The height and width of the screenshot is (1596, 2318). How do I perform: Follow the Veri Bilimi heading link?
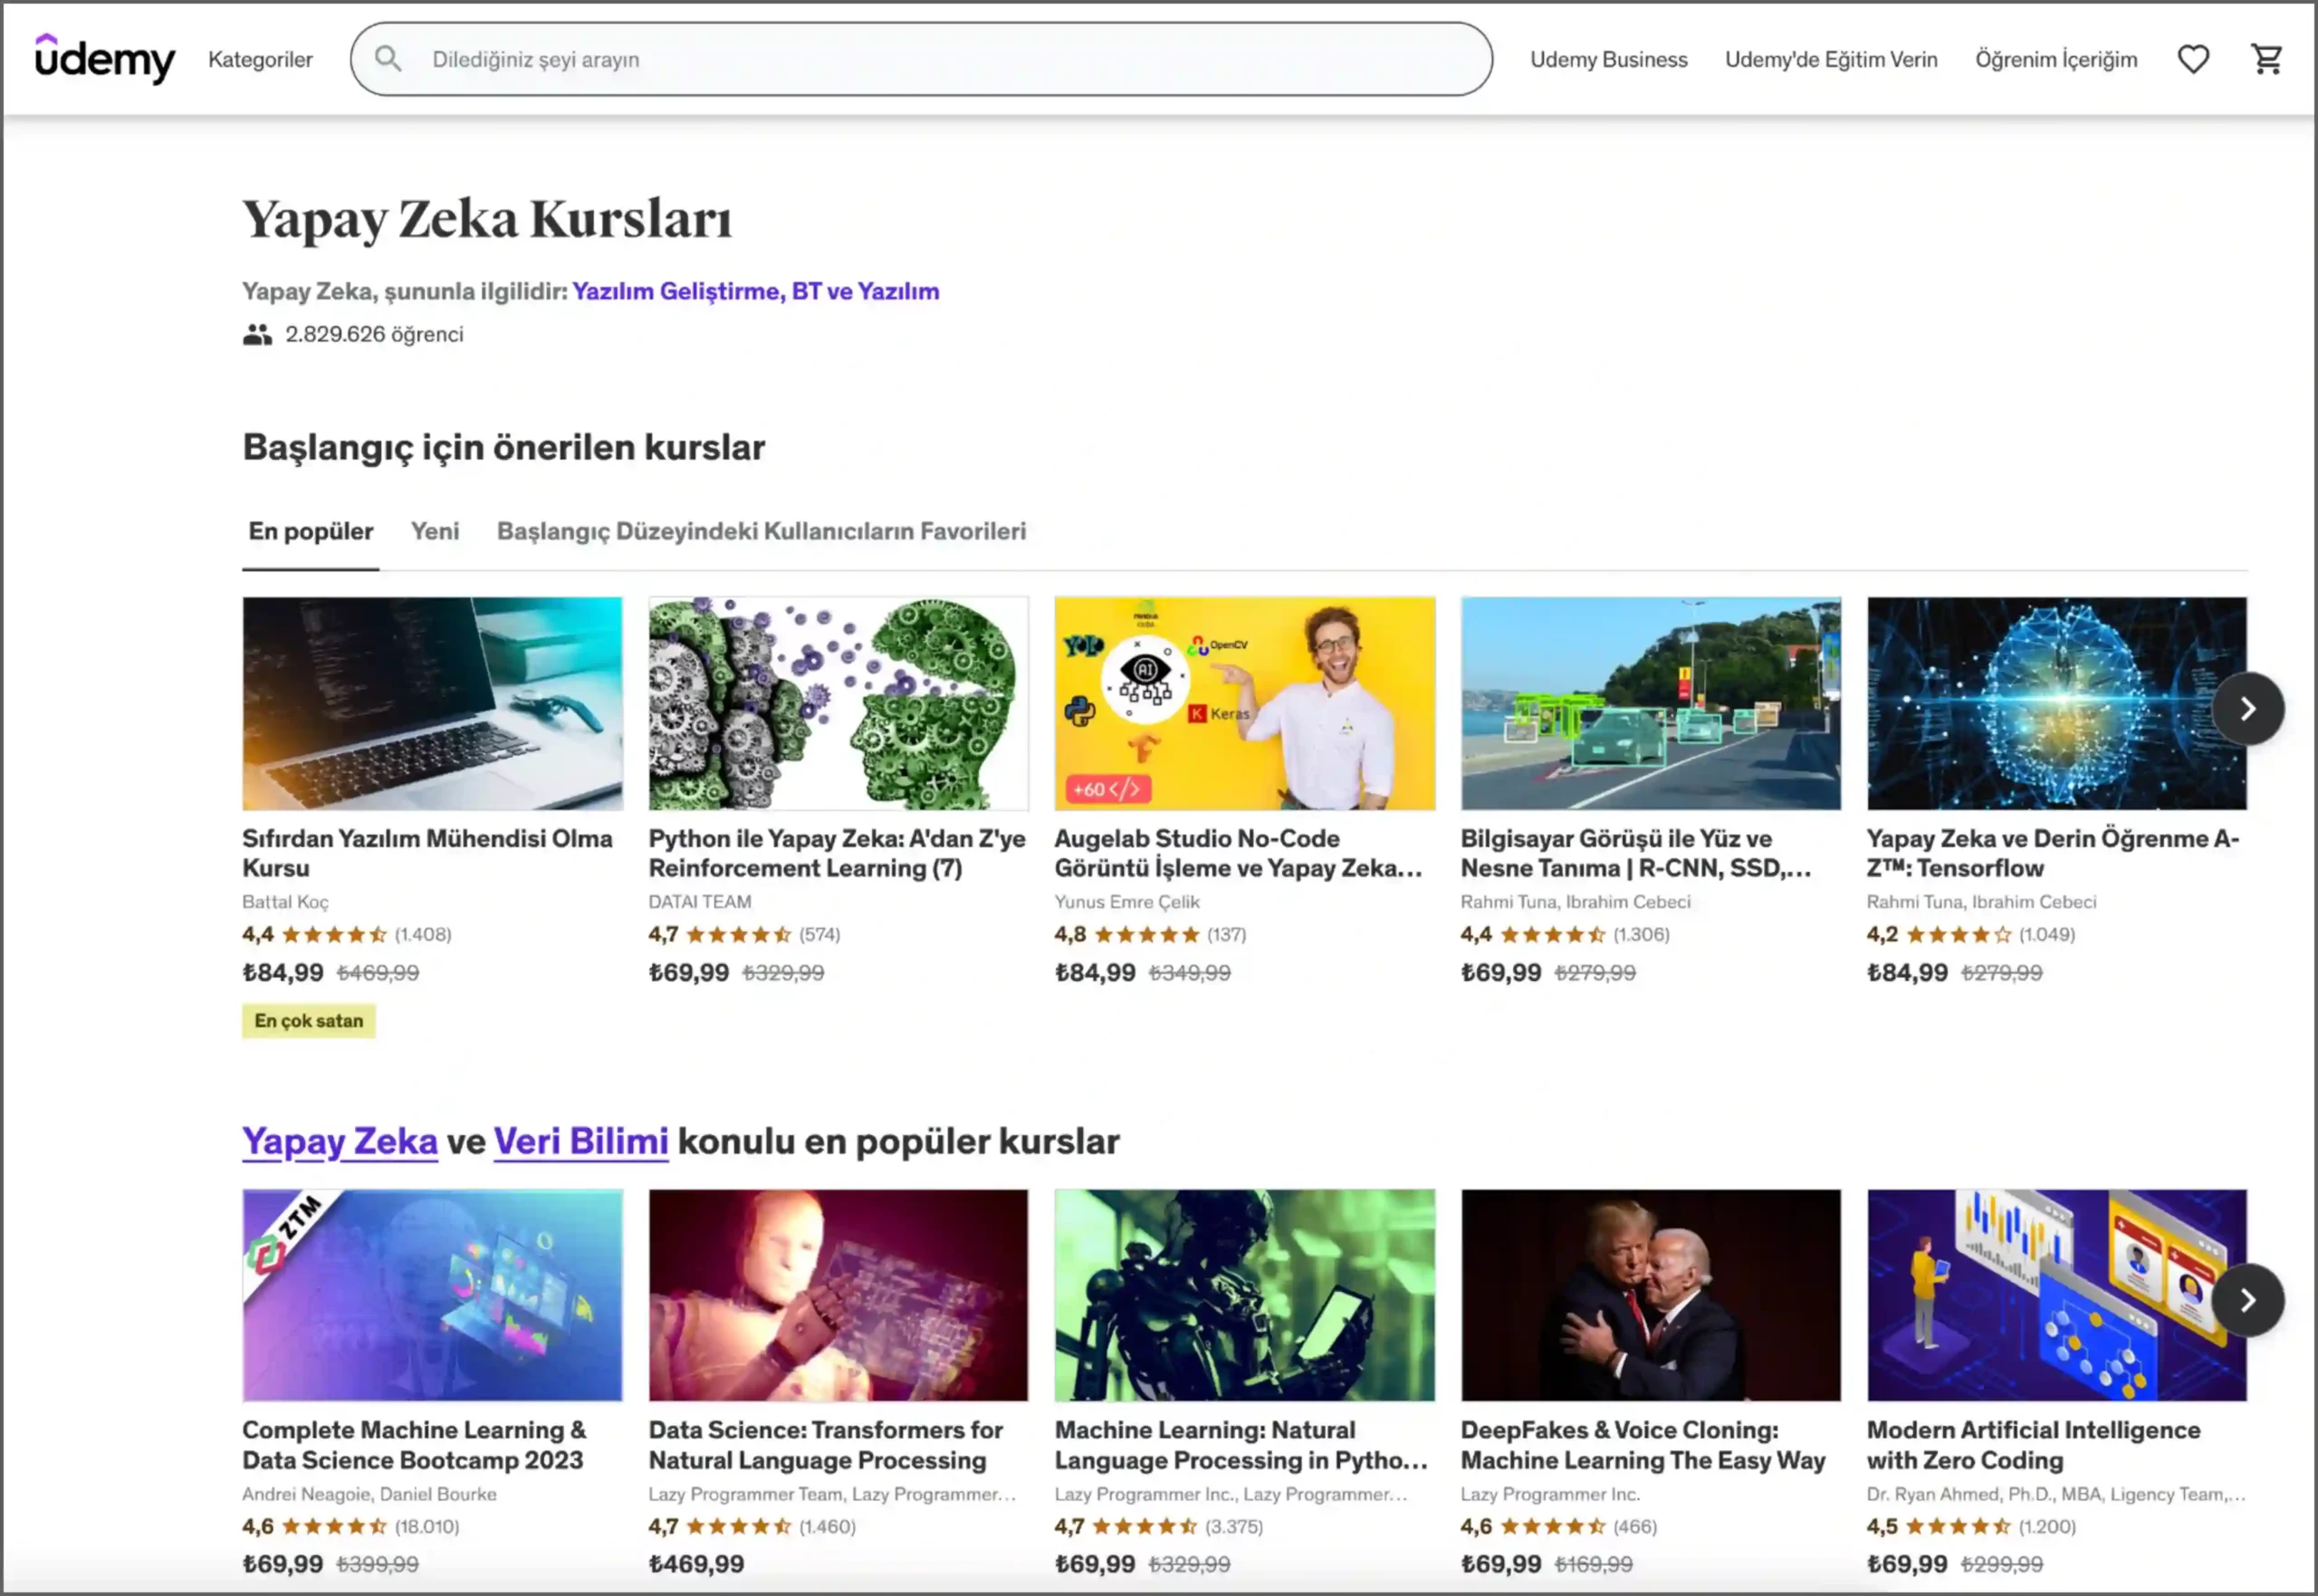[x=581, y=1141]
